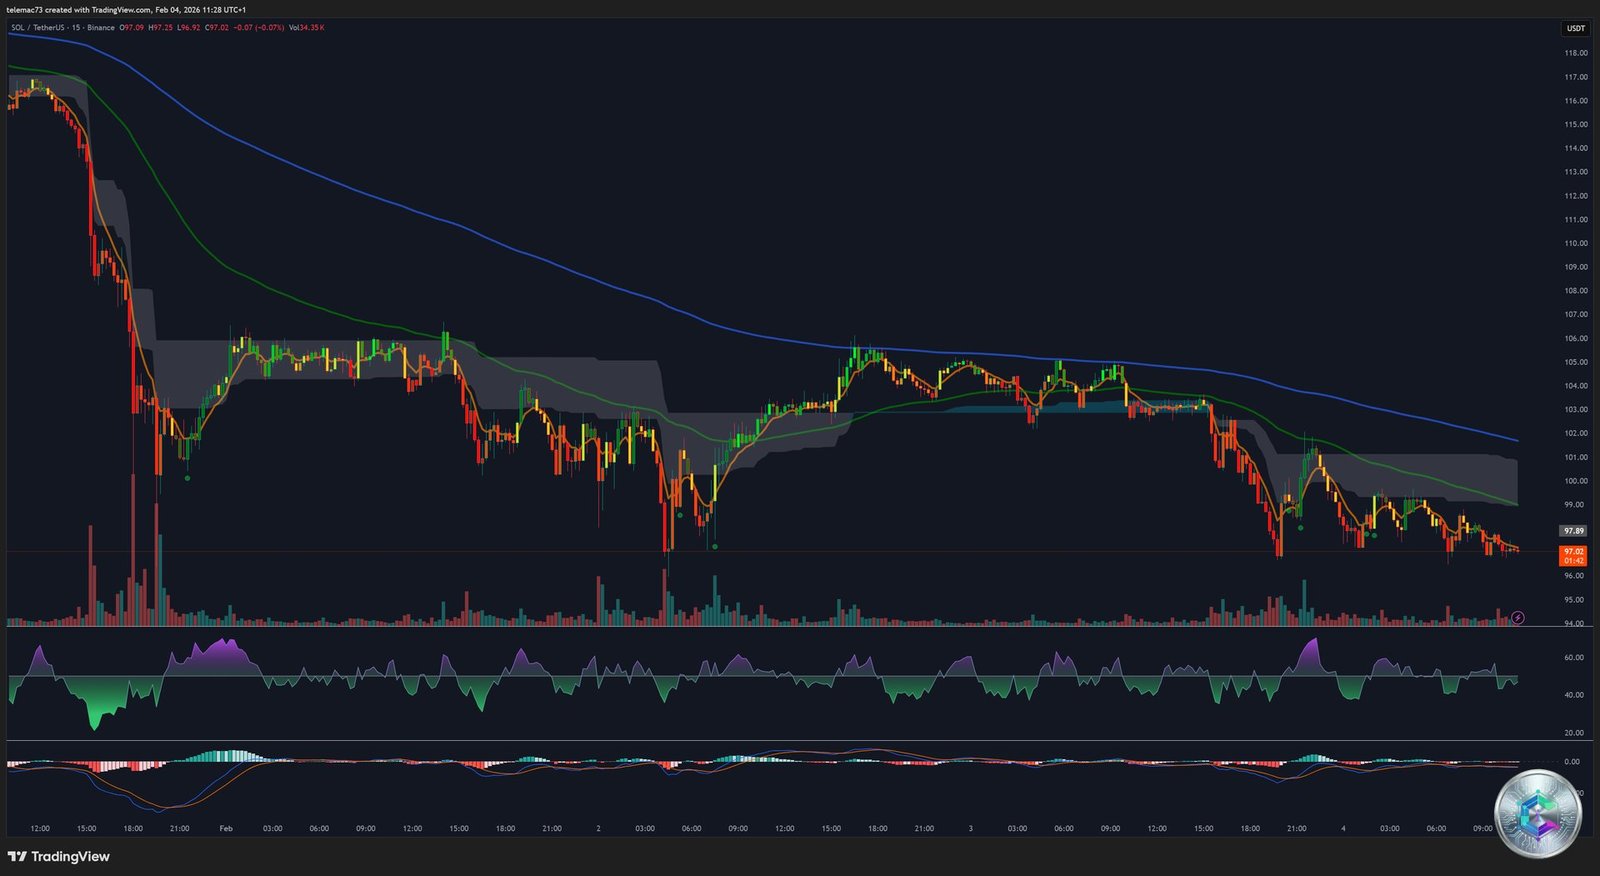Click the Binance exchange label in the legend

click(101, 27)
